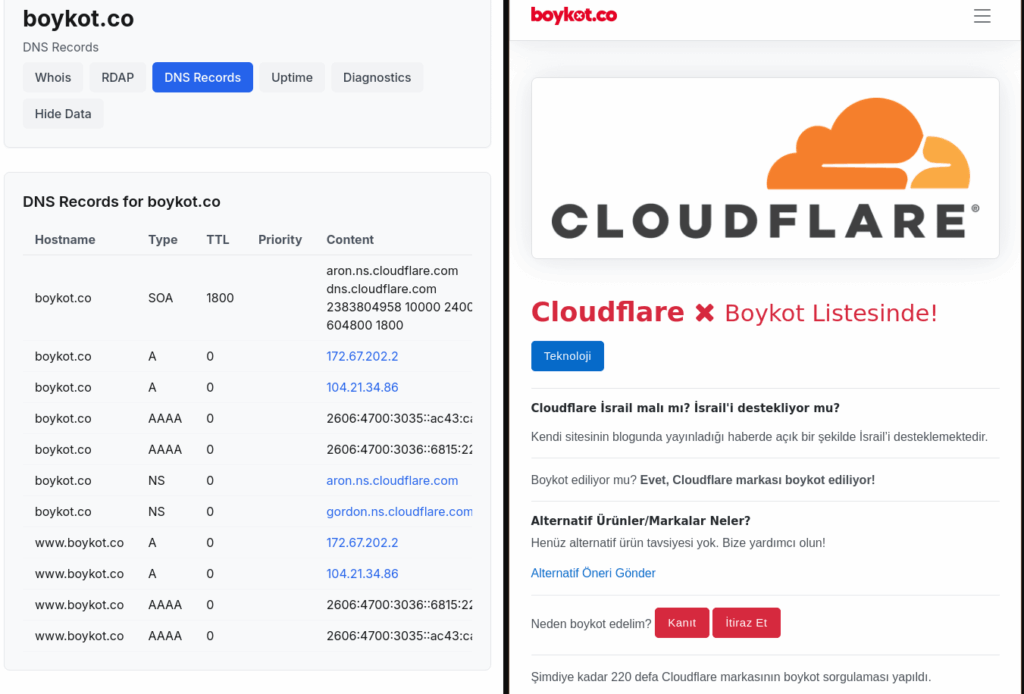Click the Hostname column header

click(65, 240)
